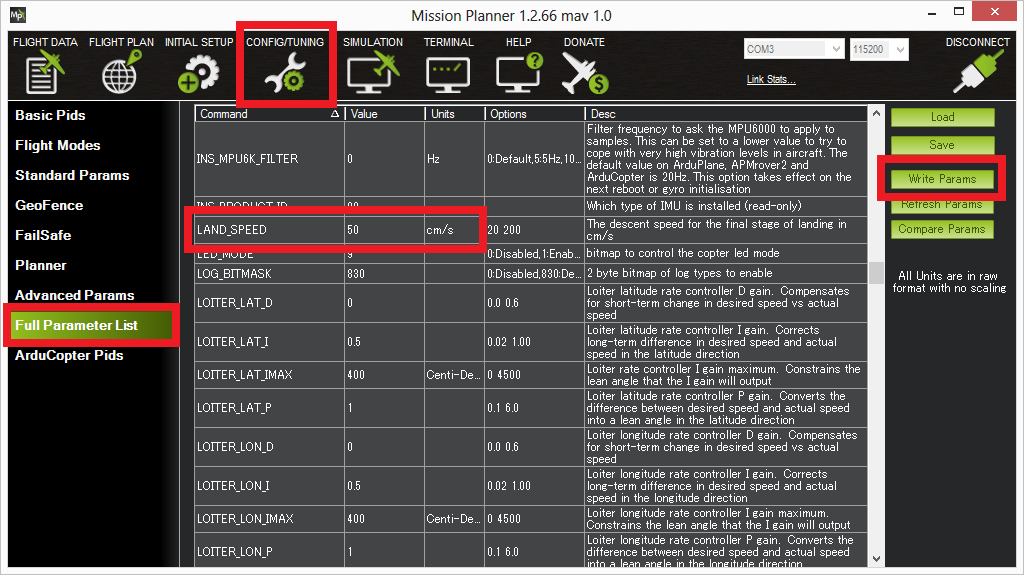Switch to Basic Pids section

[x=50, y=116]
